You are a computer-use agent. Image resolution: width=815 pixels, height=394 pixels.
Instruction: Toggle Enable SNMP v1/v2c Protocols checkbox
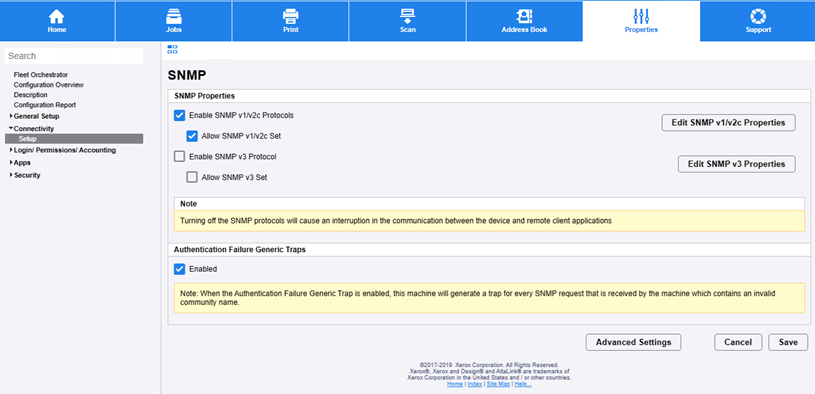[179, 115]
